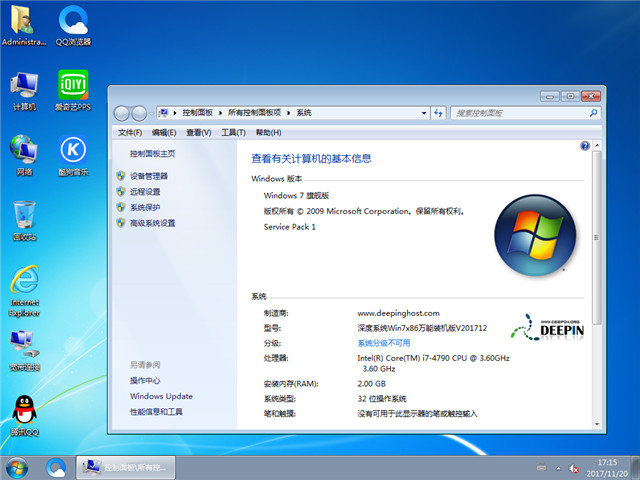Launch Internet Explorer desktop shortcut

[x=24, y=291]
